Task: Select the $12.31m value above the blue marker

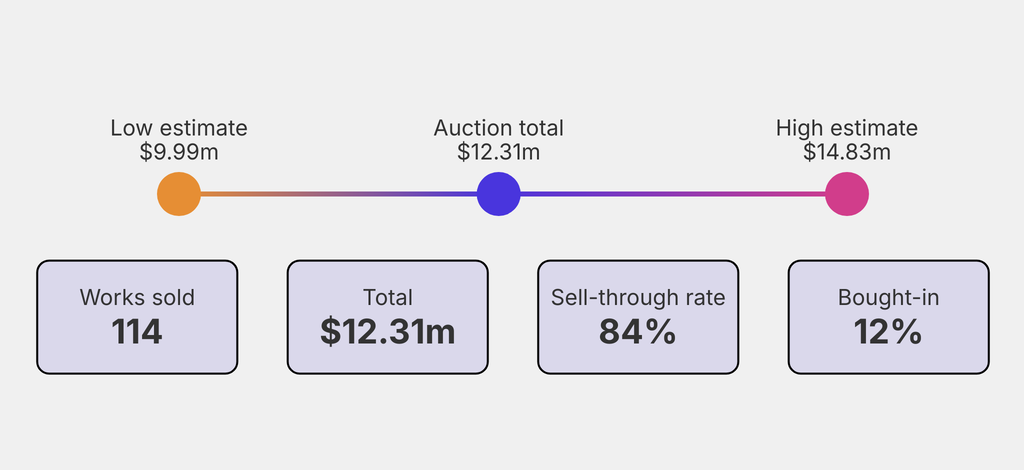Action: [x=498, y=152]
